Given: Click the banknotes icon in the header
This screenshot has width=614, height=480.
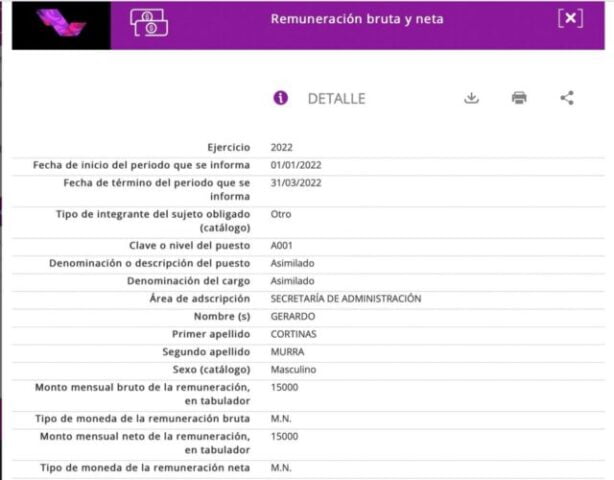Looking at the screenshot, I should tap(149, 23).
